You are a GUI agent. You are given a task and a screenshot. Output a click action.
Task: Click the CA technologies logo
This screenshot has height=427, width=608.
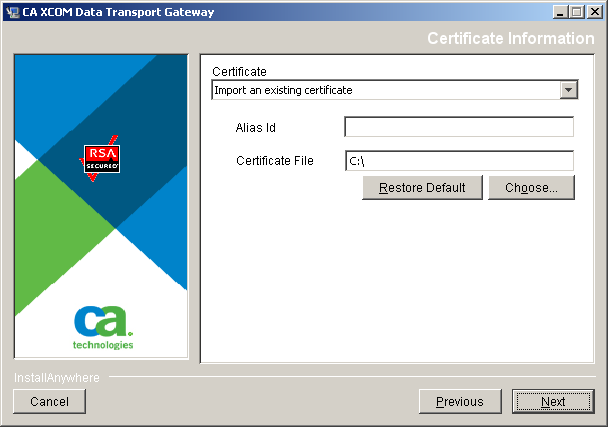click(102, 326)
